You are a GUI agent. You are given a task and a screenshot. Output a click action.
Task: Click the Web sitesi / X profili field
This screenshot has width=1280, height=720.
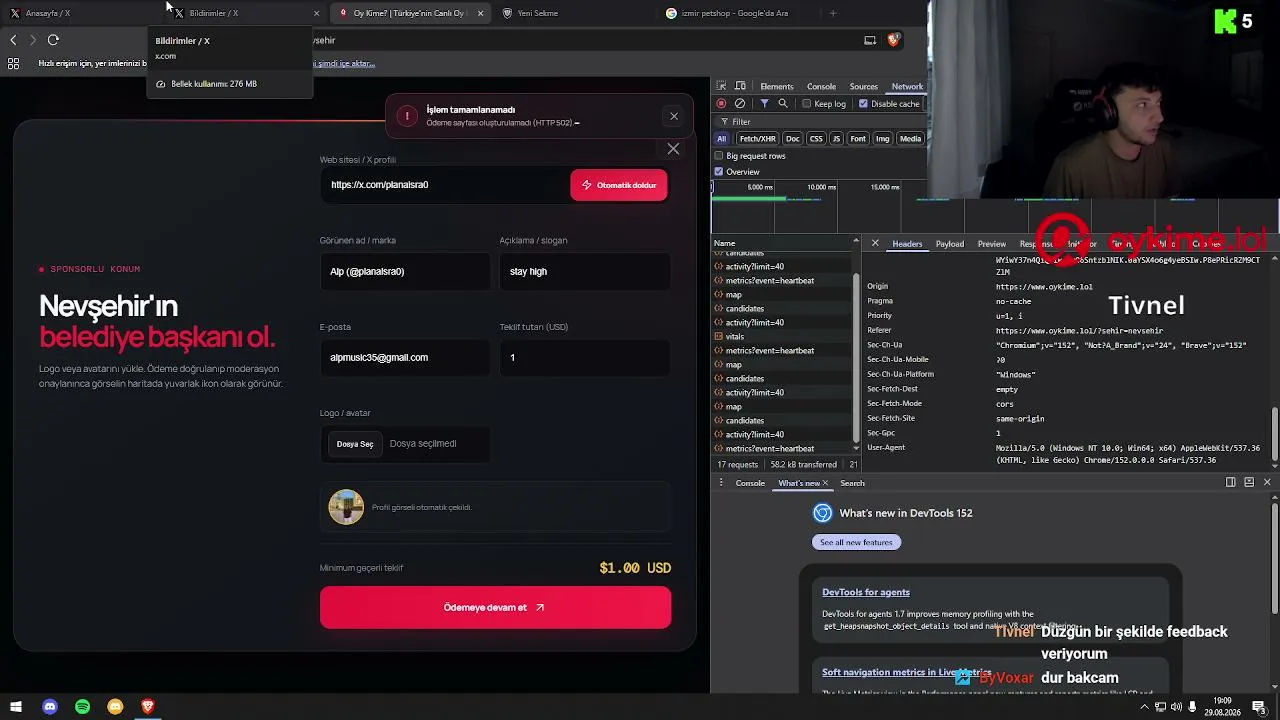coord(444,185)
